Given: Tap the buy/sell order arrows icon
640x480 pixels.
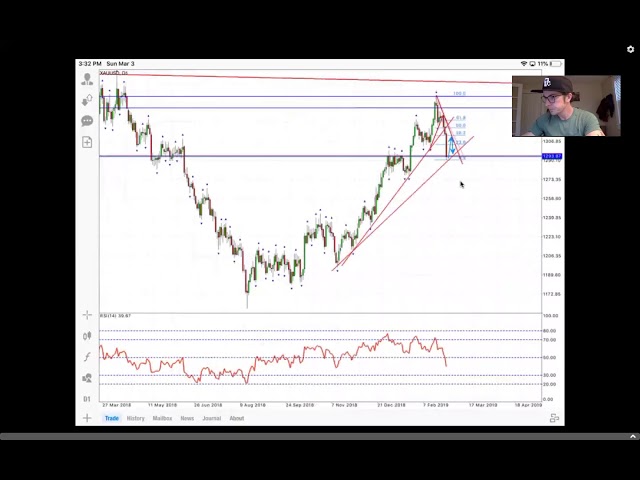Looking at the screenshot, I should [x=87, y=100].
